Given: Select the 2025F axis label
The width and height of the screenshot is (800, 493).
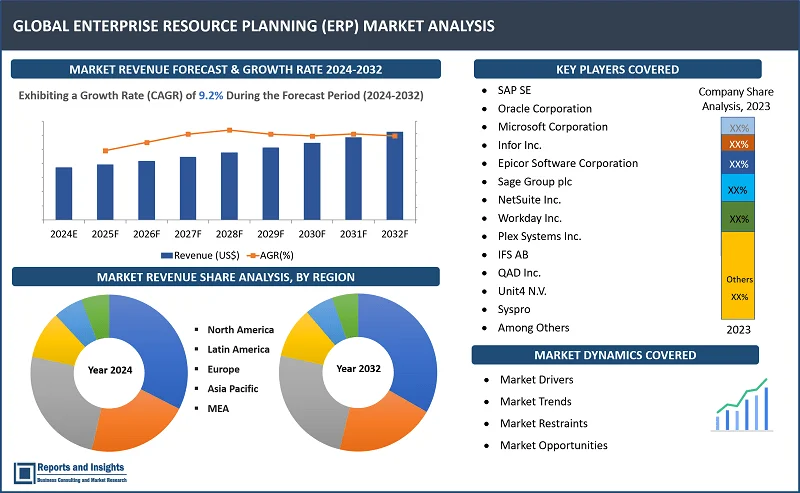Looking at the screenshot, I should (x=105, y=234).
